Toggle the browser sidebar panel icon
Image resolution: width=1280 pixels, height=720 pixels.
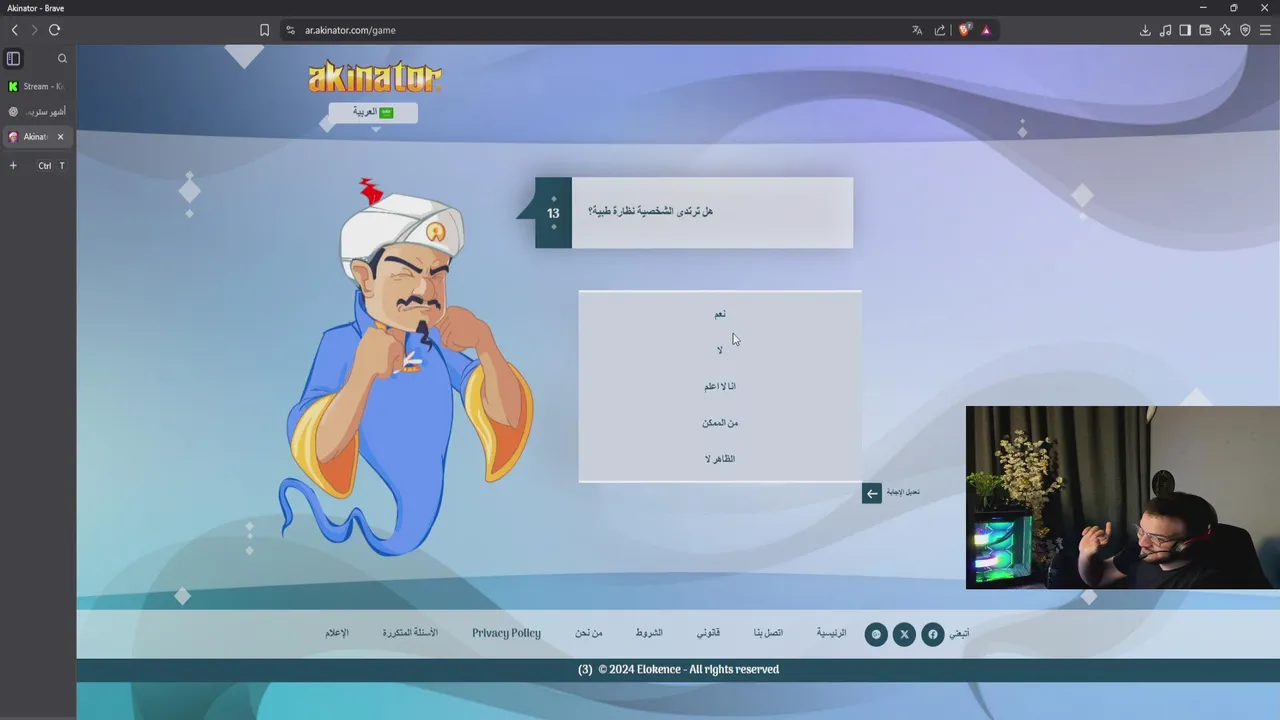tap(1185, 30)
